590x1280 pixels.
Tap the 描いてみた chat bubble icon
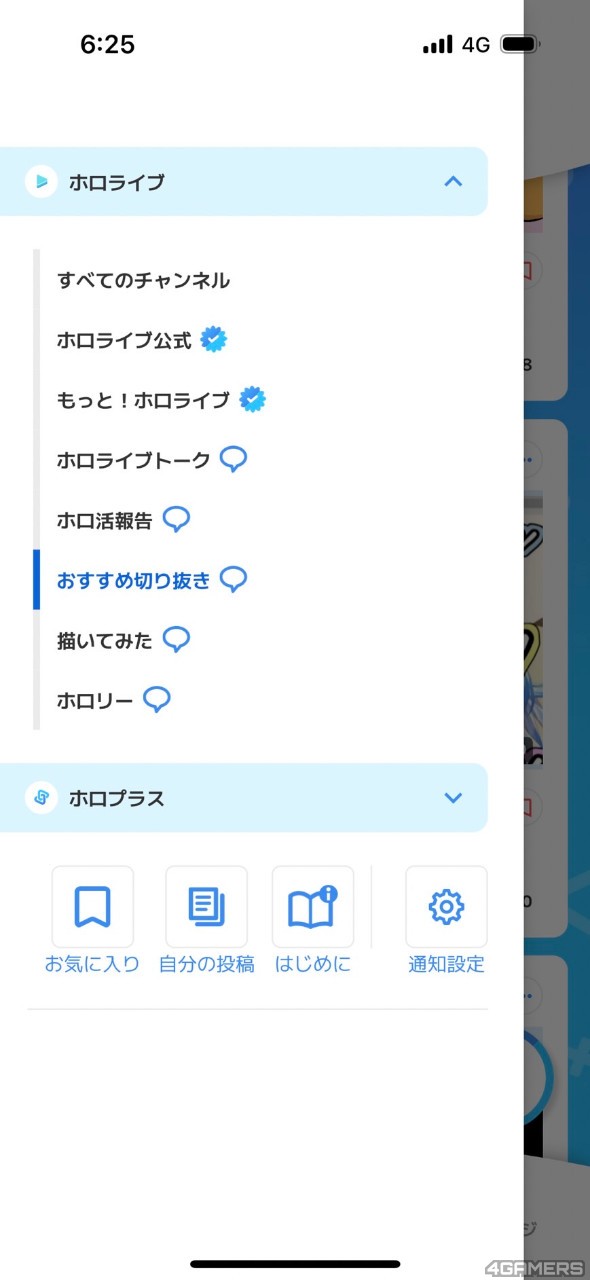click(x=177, y=640)
